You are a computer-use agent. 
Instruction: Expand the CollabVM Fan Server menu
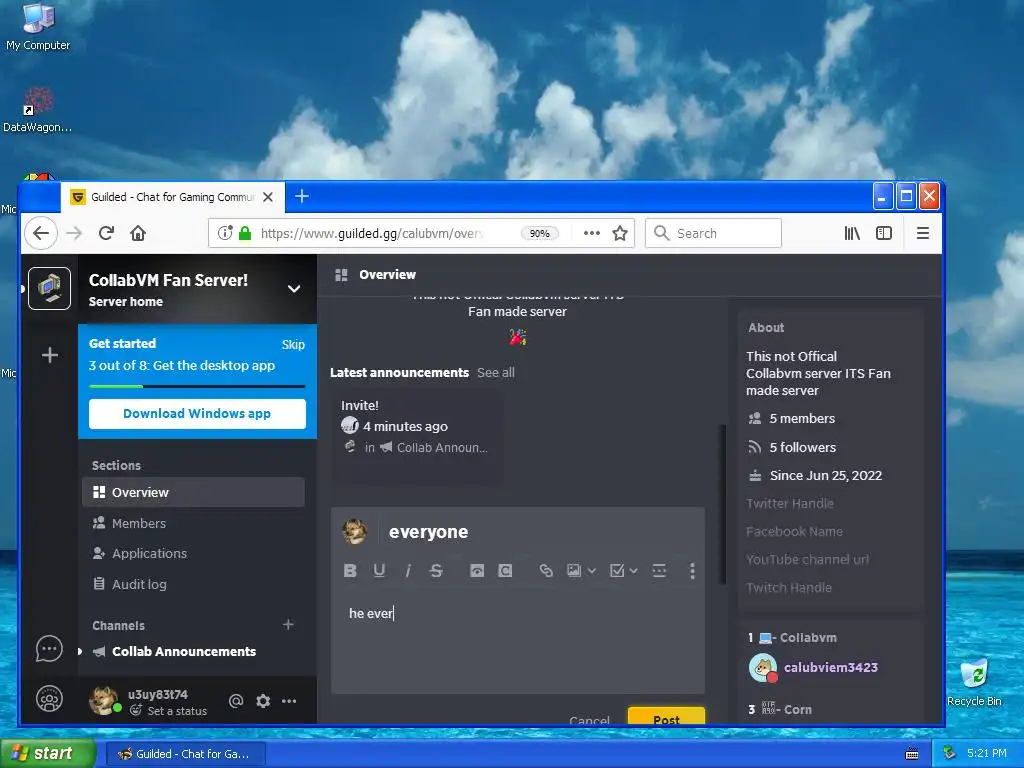coord(294,289)
